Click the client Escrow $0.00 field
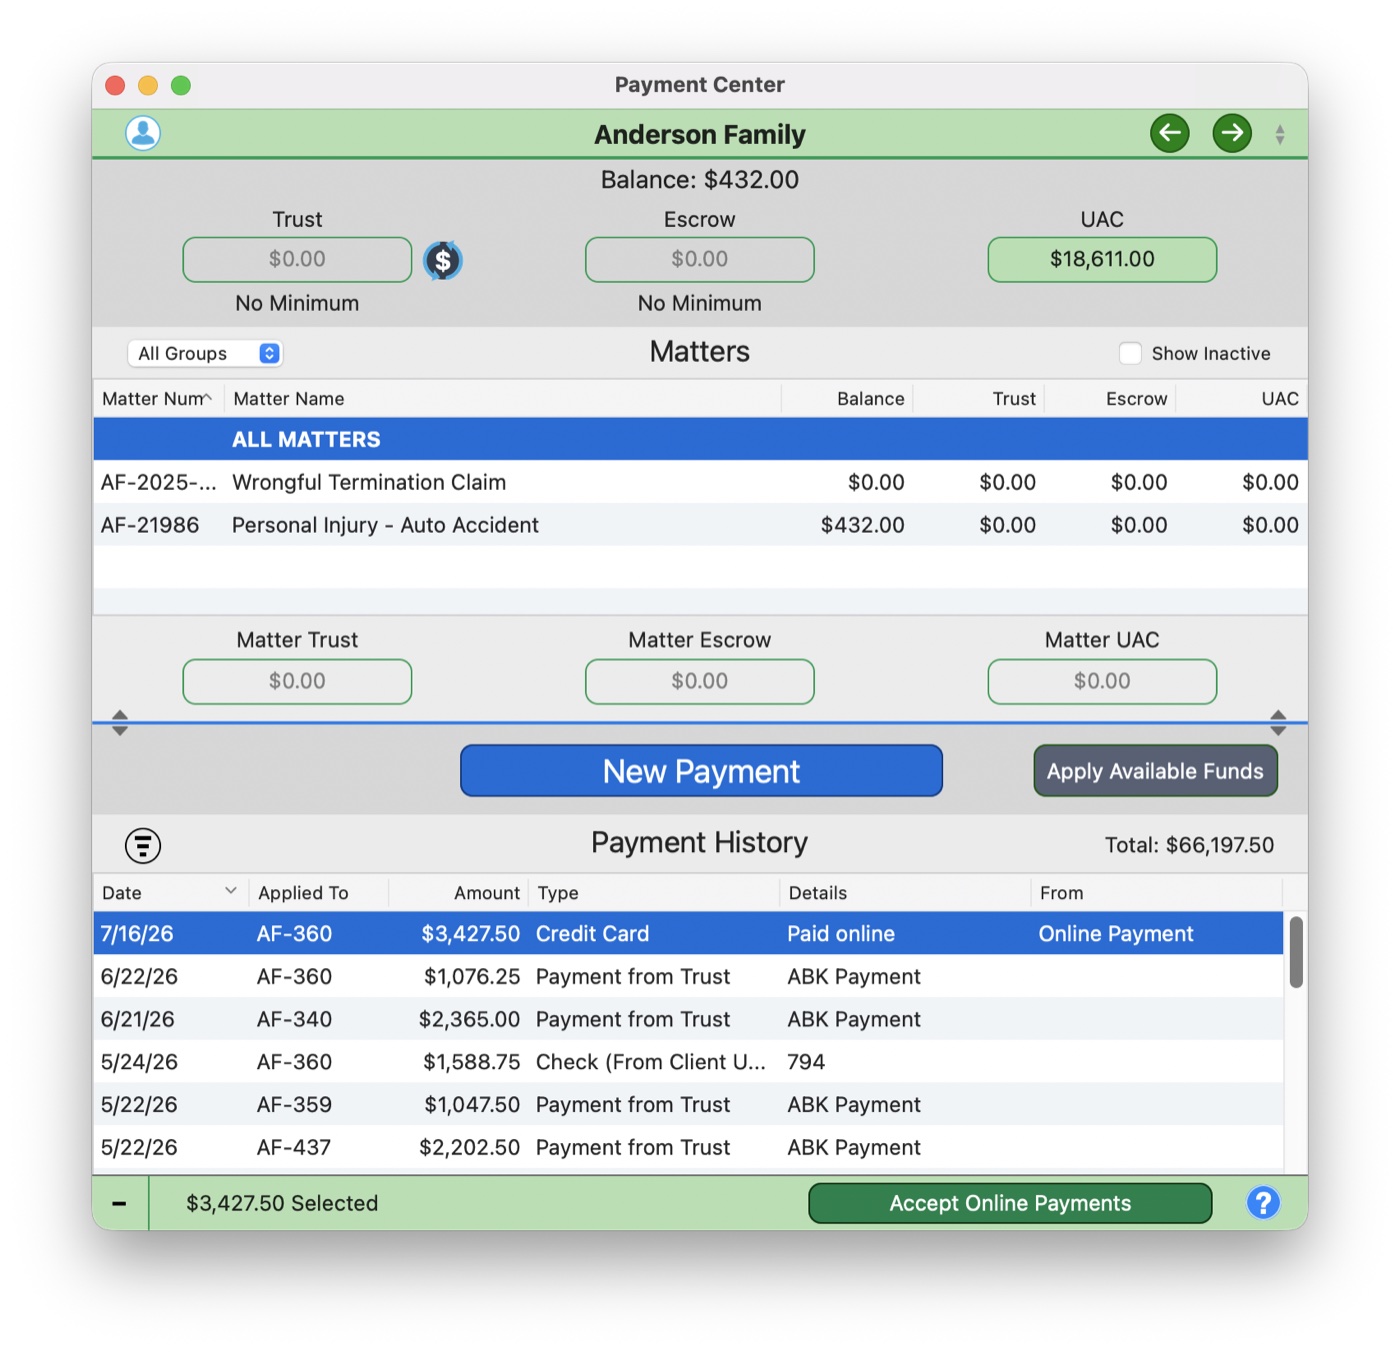The height and width of the screenshot is (1352, 1400). click(x=700, y=260)
